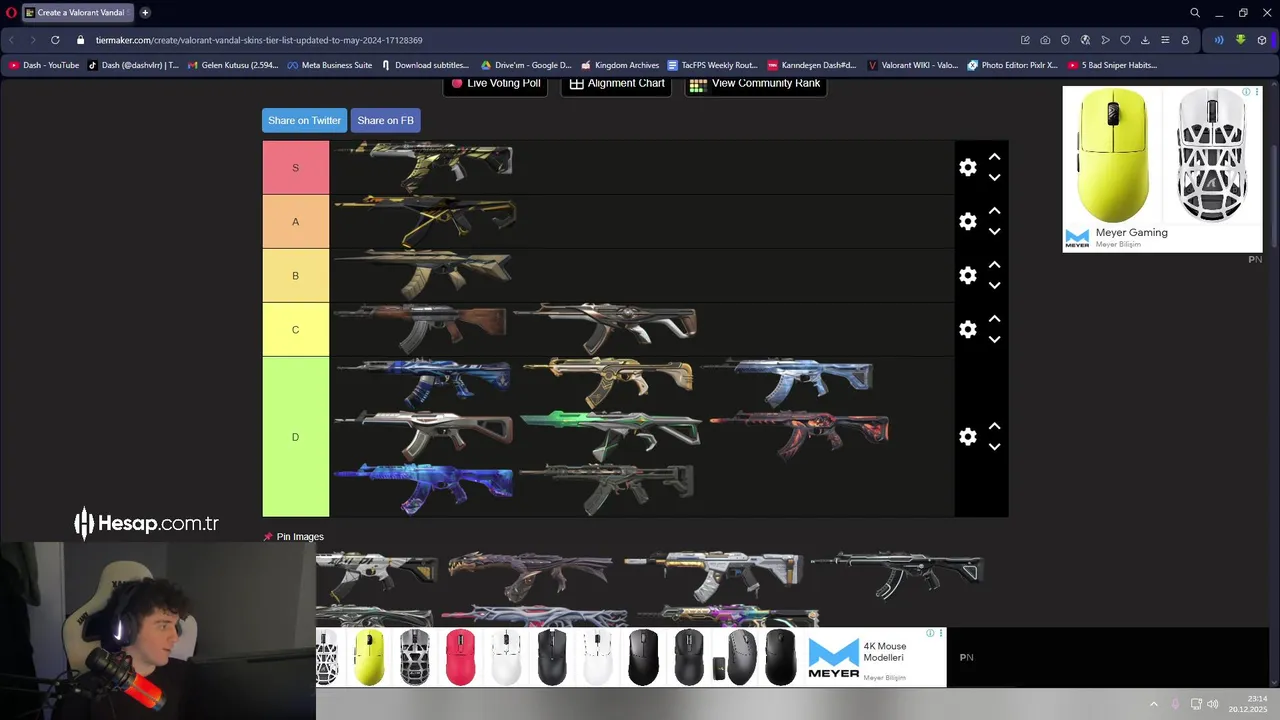
Task: Open the edit/pinboard icon in address bar
Action: [1025, 40]
